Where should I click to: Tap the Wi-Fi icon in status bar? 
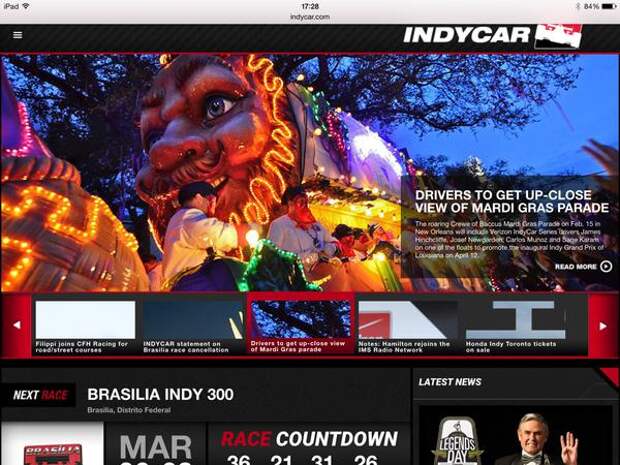[26, 6]
